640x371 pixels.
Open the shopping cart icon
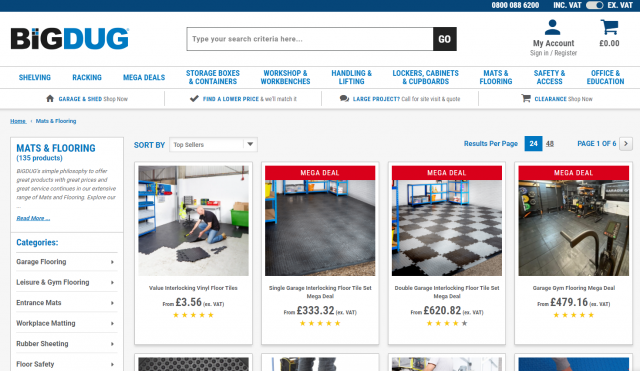[x=609, y=27]
